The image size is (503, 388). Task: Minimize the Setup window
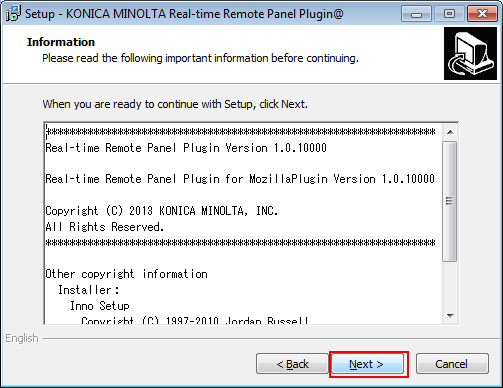[416, 14]
